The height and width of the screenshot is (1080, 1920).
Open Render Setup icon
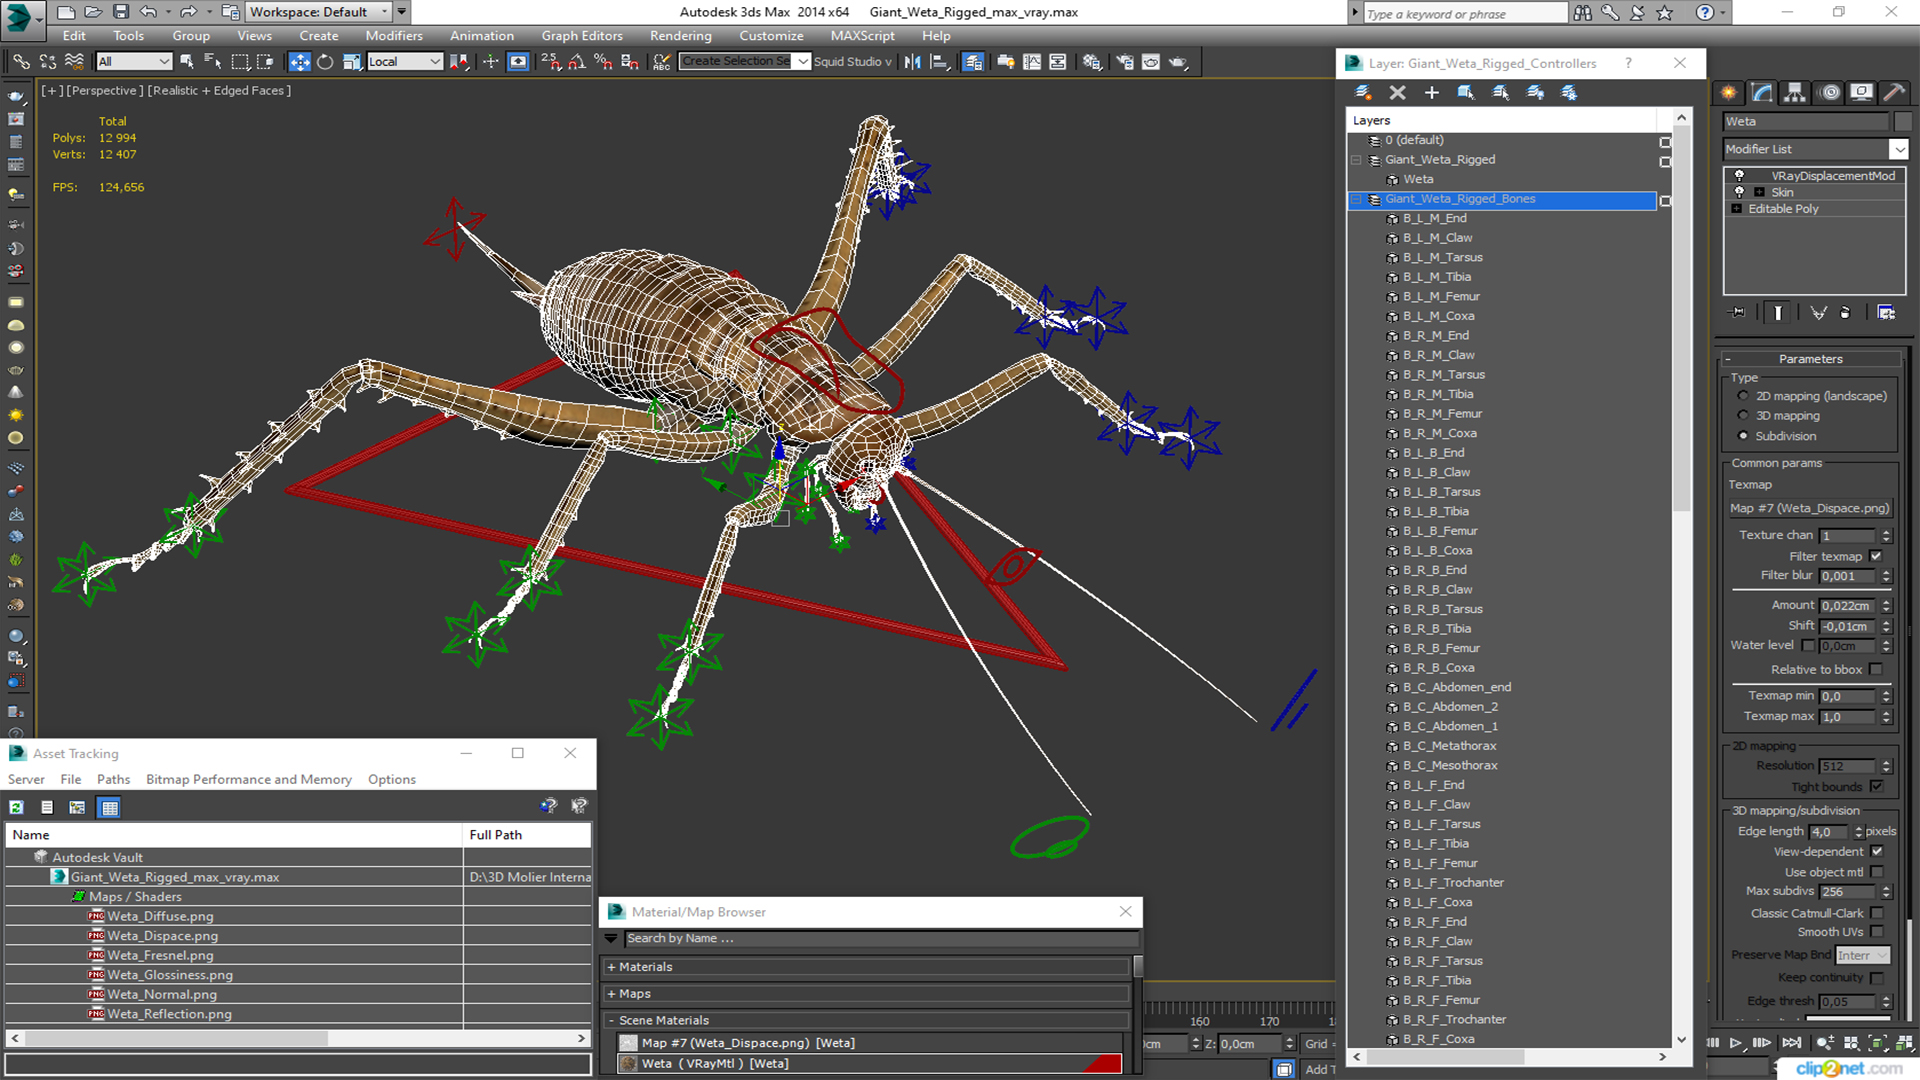(1125, 62)
